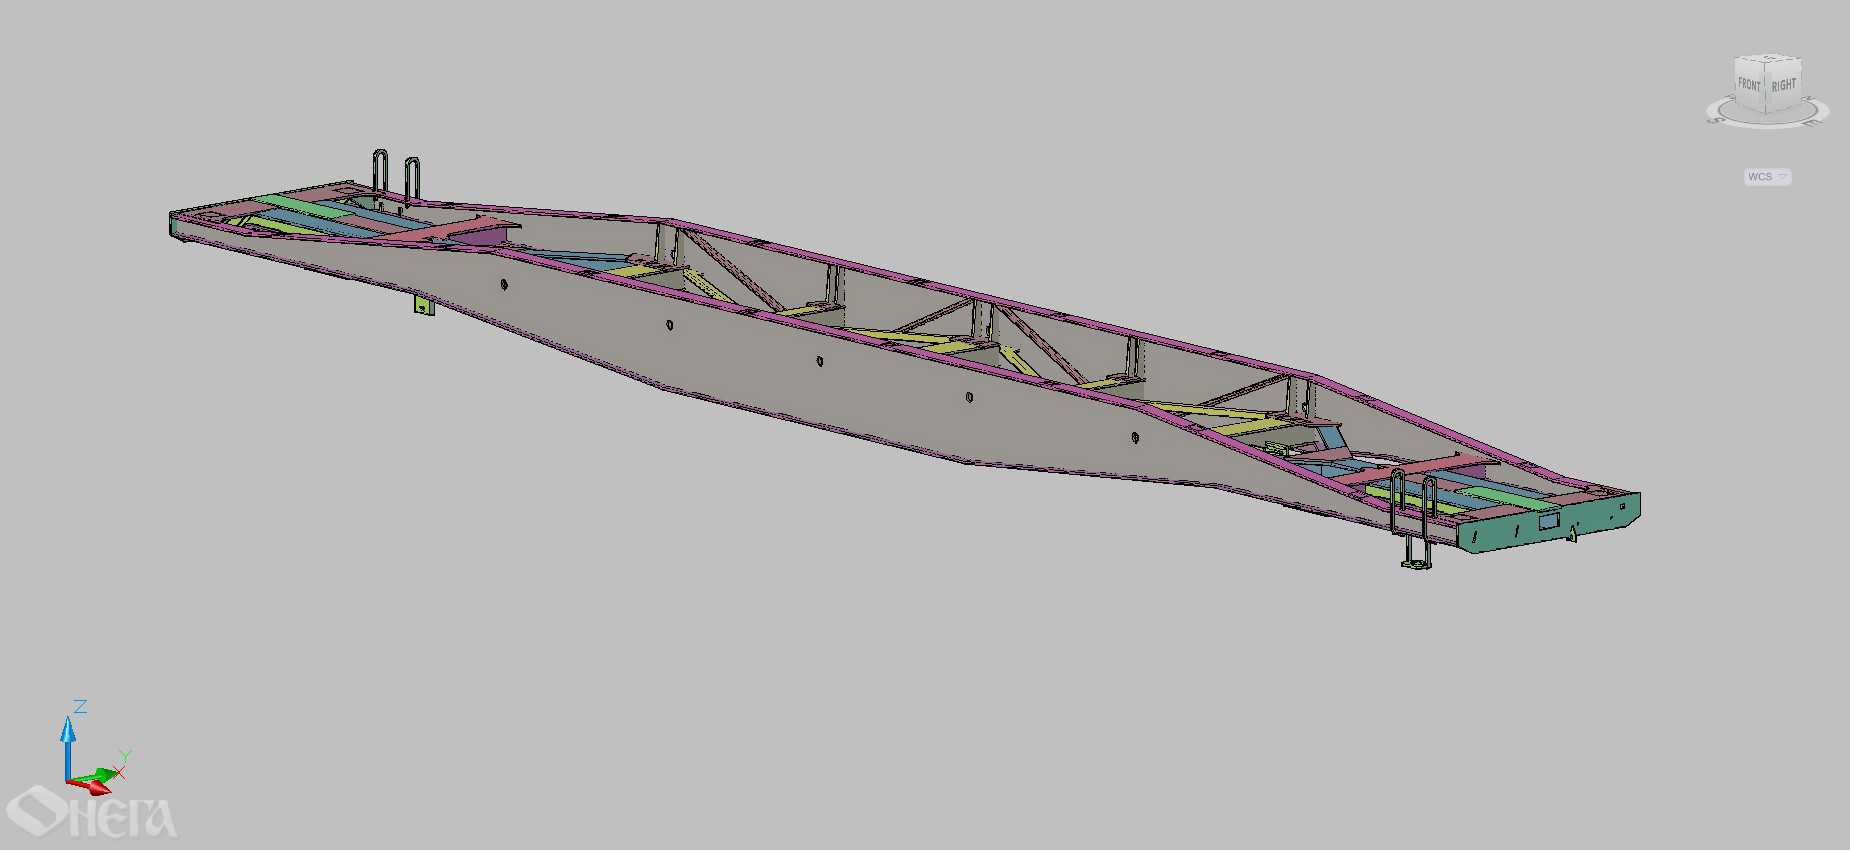Click the E compass letter on ViewCube ring
The height and width of the screenshot is (850, 1850).
(x=1813, y=122)
